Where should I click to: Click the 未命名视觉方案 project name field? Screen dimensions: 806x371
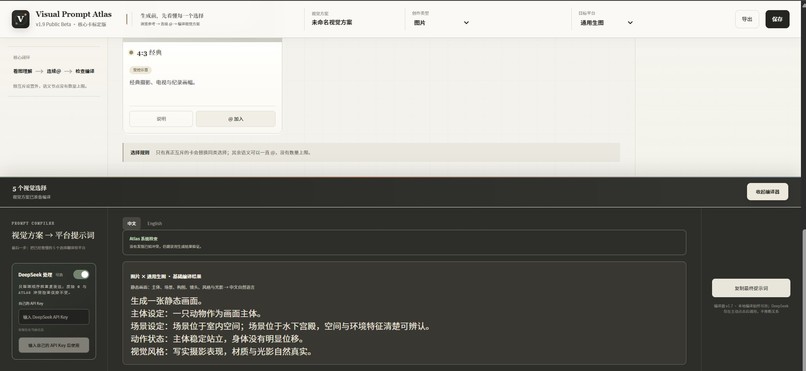(x=332, y=23)
